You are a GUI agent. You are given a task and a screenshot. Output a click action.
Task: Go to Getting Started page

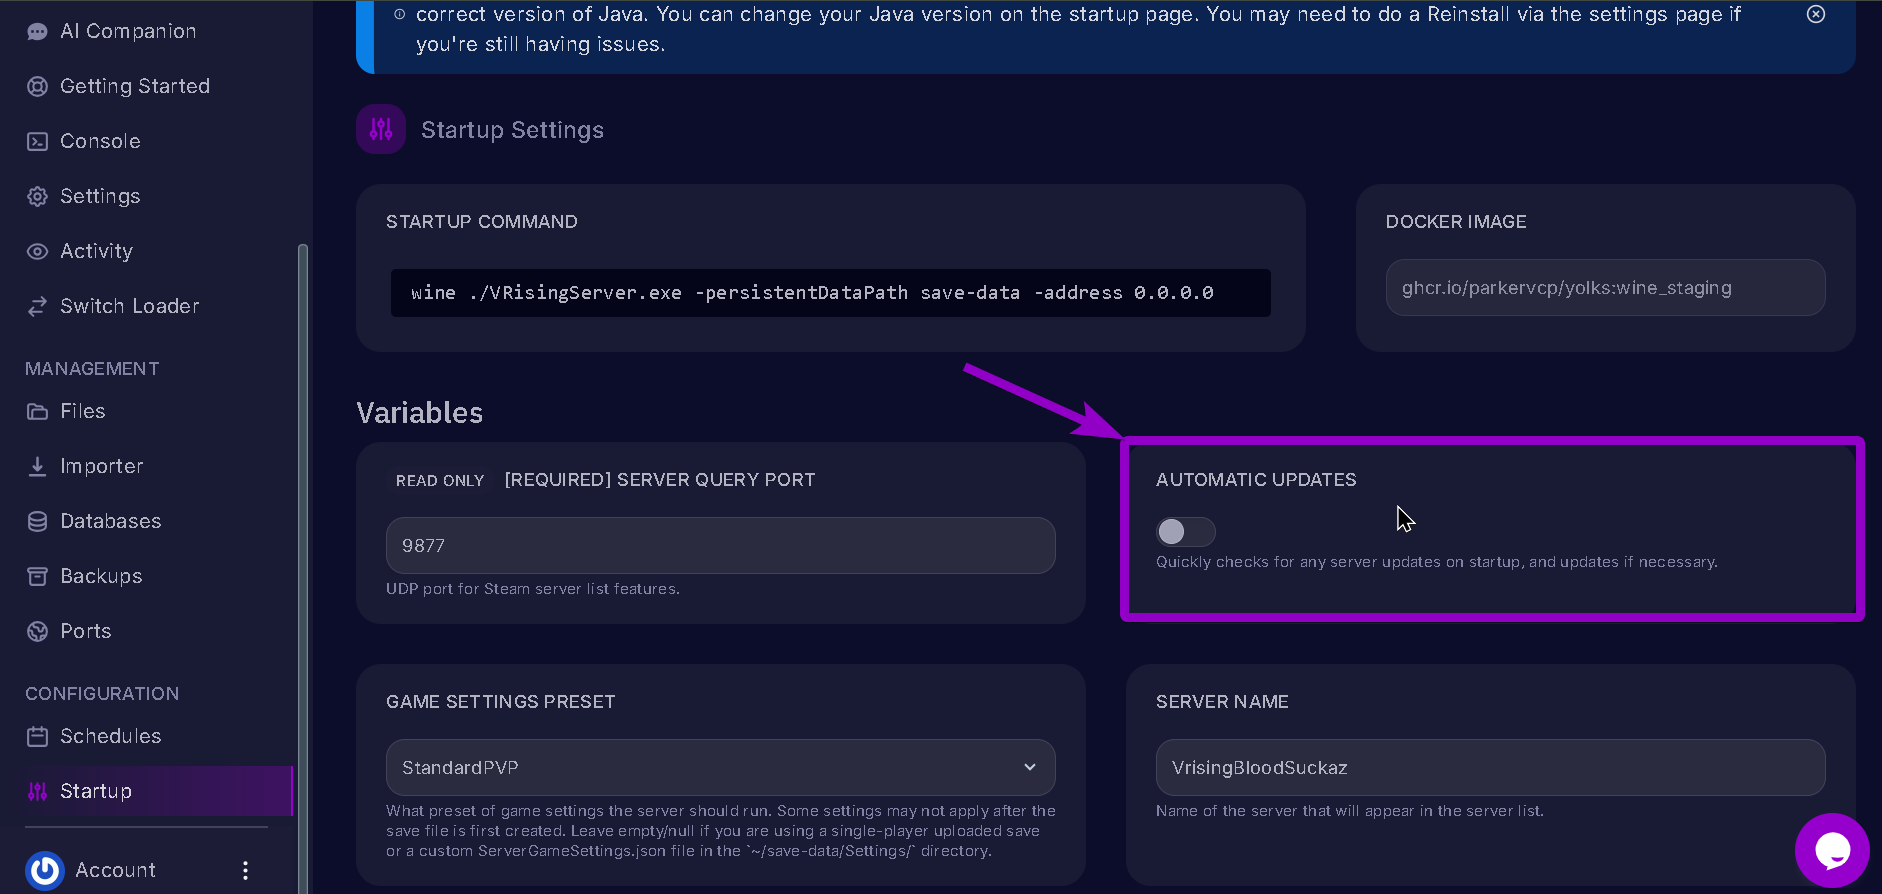(x=134, y=85)
